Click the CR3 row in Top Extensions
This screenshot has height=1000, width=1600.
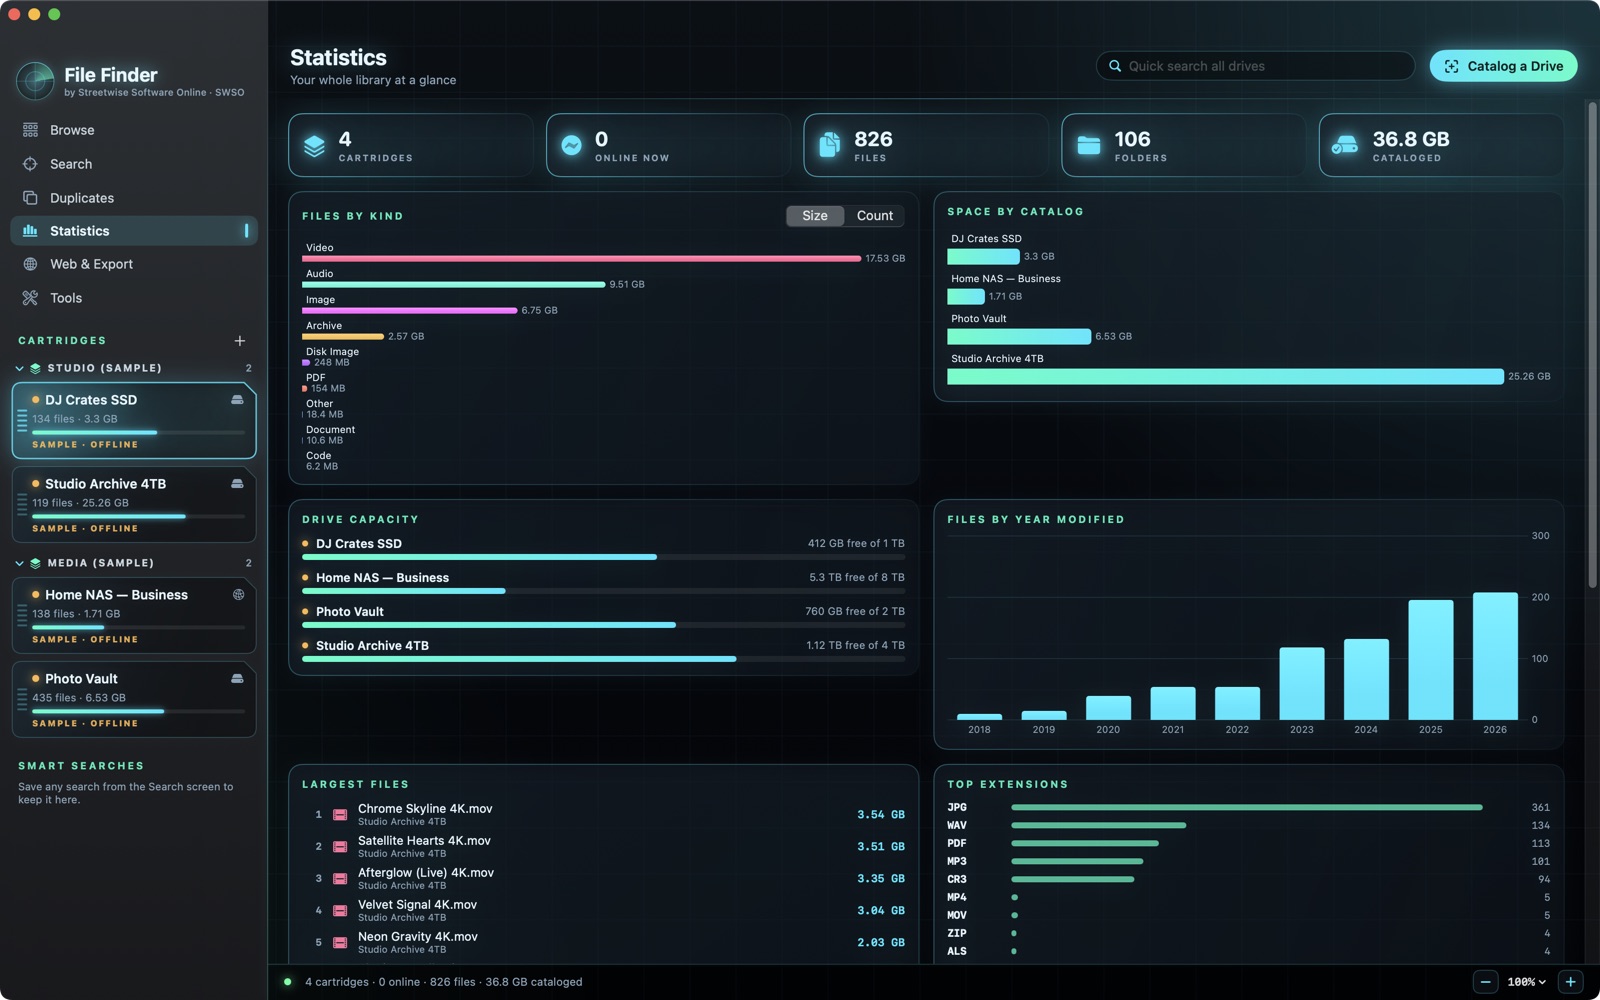tap(1248, 879)
